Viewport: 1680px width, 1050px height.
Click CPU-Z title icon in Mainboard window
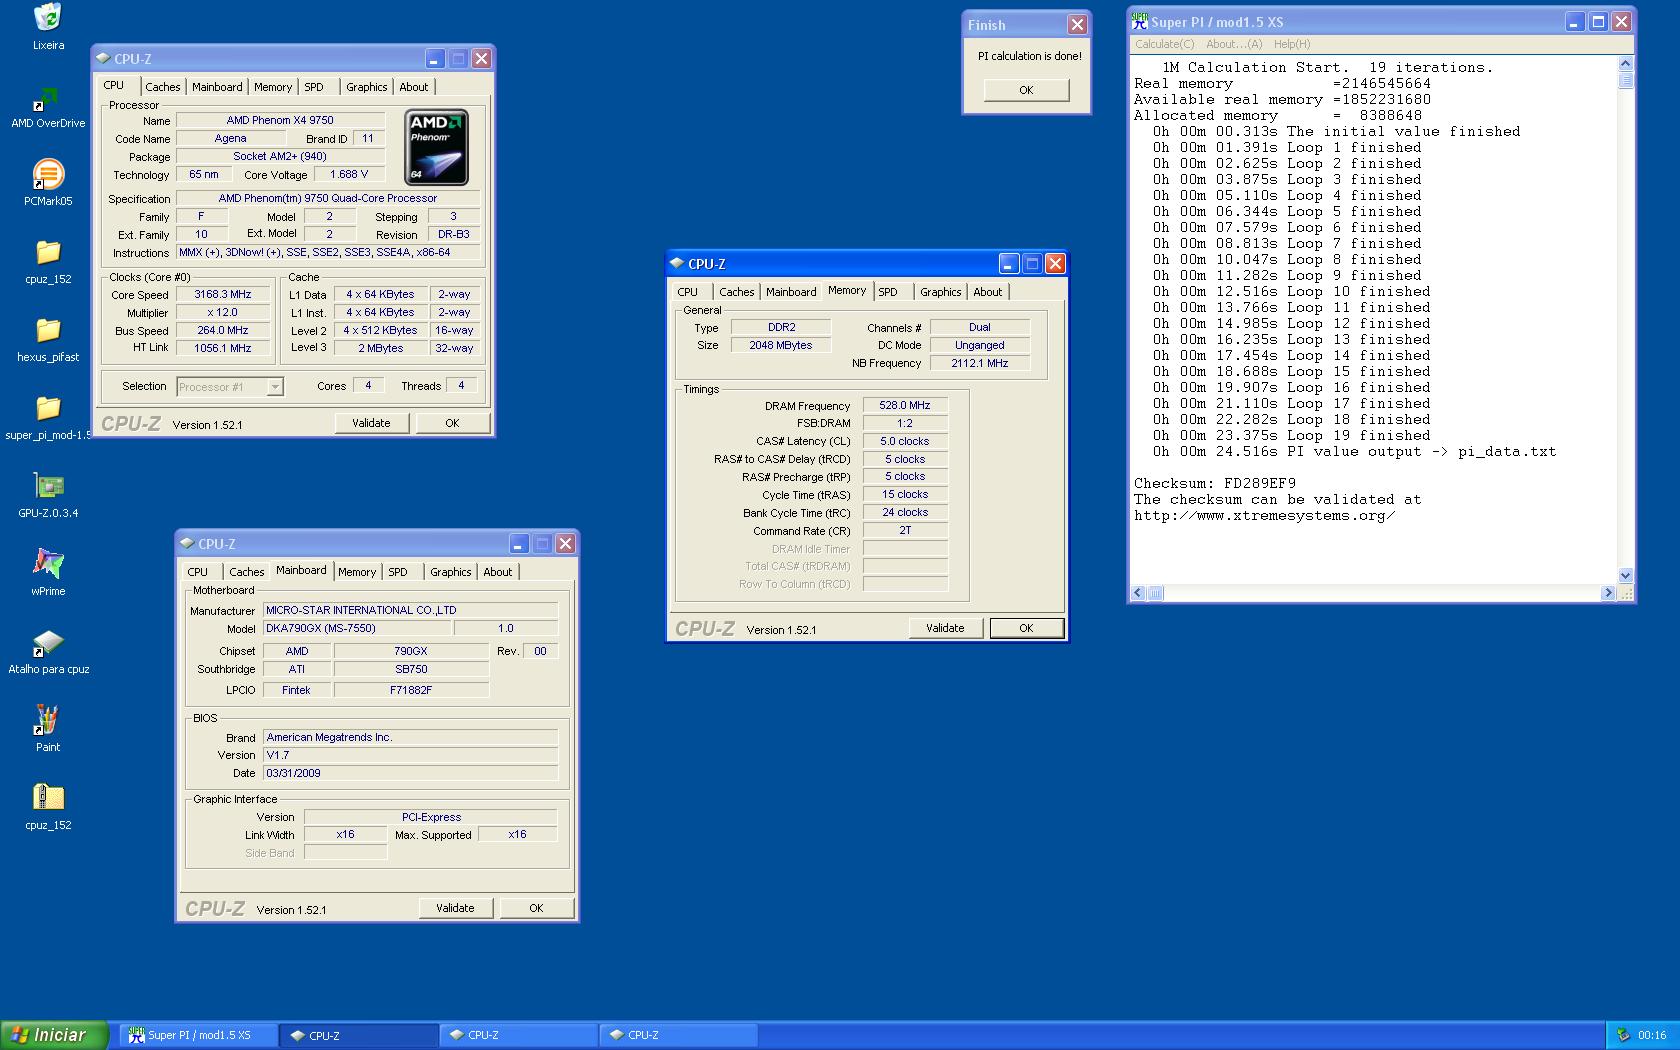(x=187, y=543)
